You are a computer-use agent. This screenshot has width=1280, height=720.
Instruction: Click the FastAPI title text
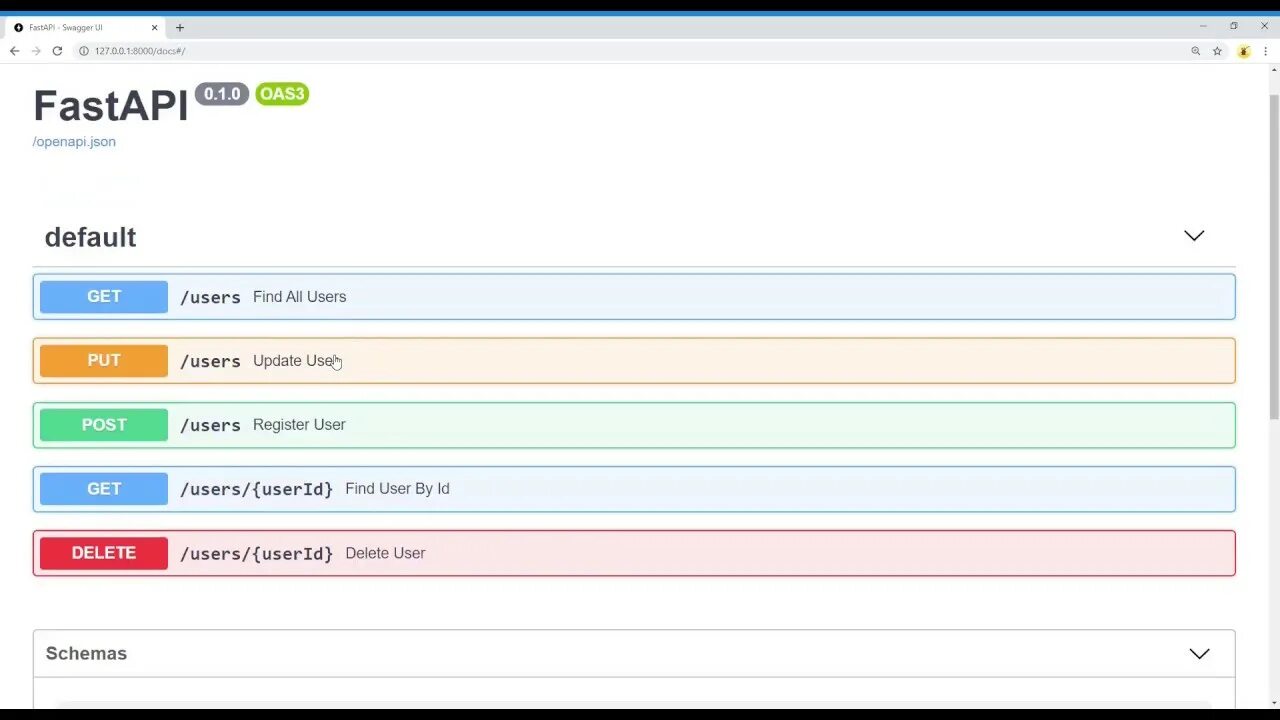click(x=111, y=106)
